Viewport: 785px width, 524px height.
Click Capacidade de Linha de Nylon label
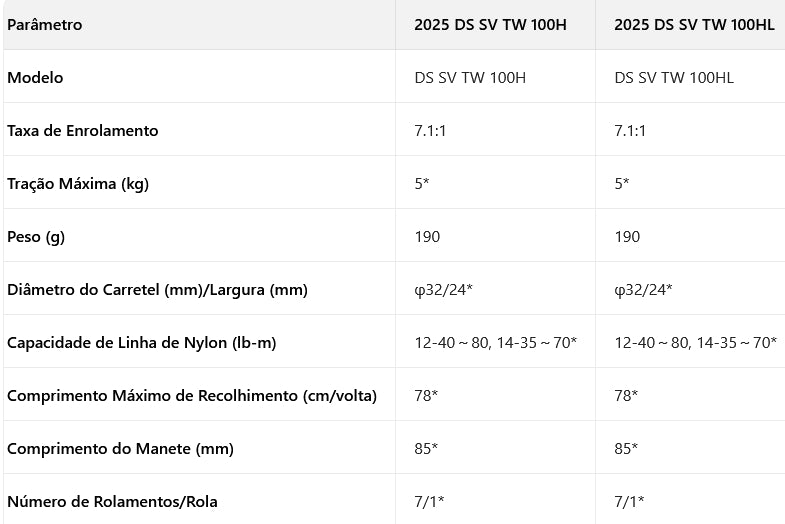pos(141,342)
